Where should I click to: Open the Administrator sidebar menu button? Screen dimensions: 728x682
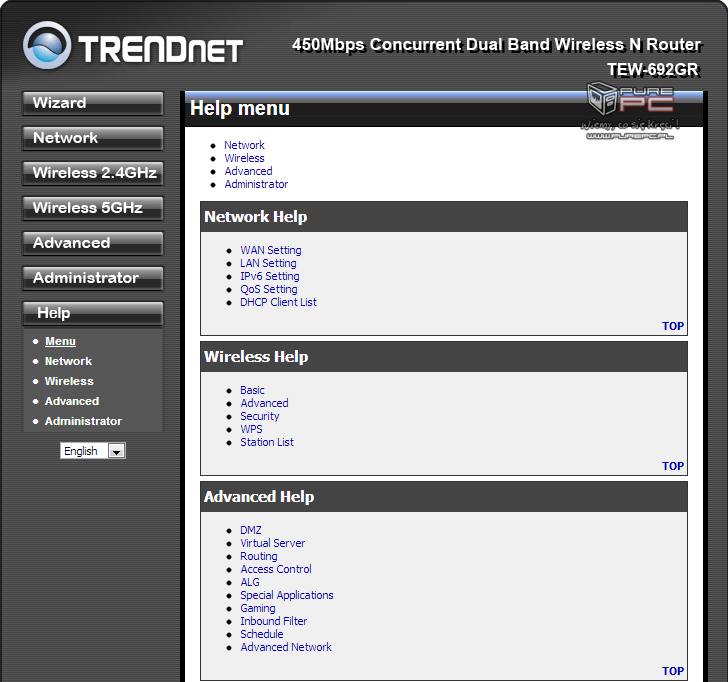coord(93,279)
